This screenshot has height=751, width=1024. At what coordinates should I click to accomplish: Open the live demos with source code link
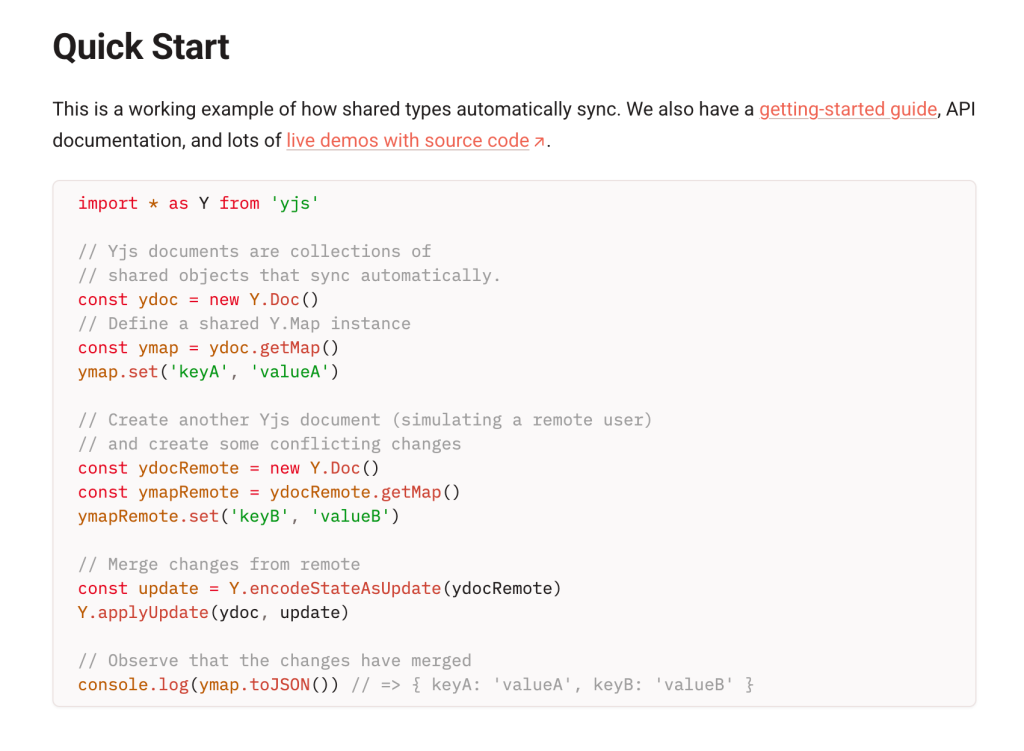[407, 141]
